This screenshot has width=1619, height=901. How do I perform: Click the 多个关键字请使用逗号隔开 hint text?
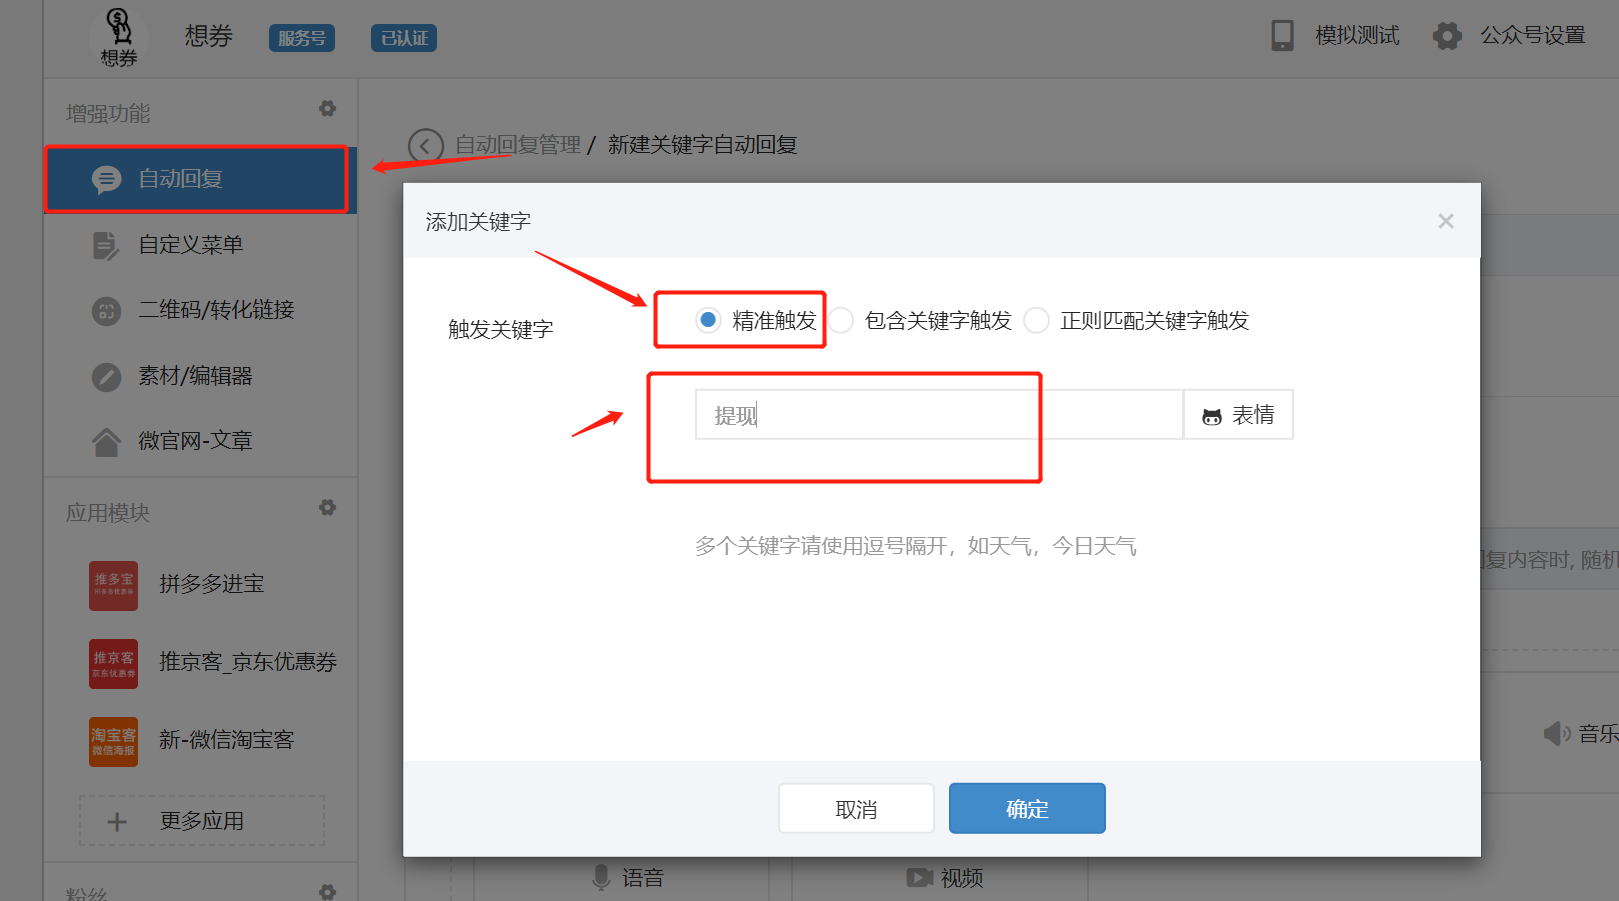pyautogui.click(x=916, y=546)
